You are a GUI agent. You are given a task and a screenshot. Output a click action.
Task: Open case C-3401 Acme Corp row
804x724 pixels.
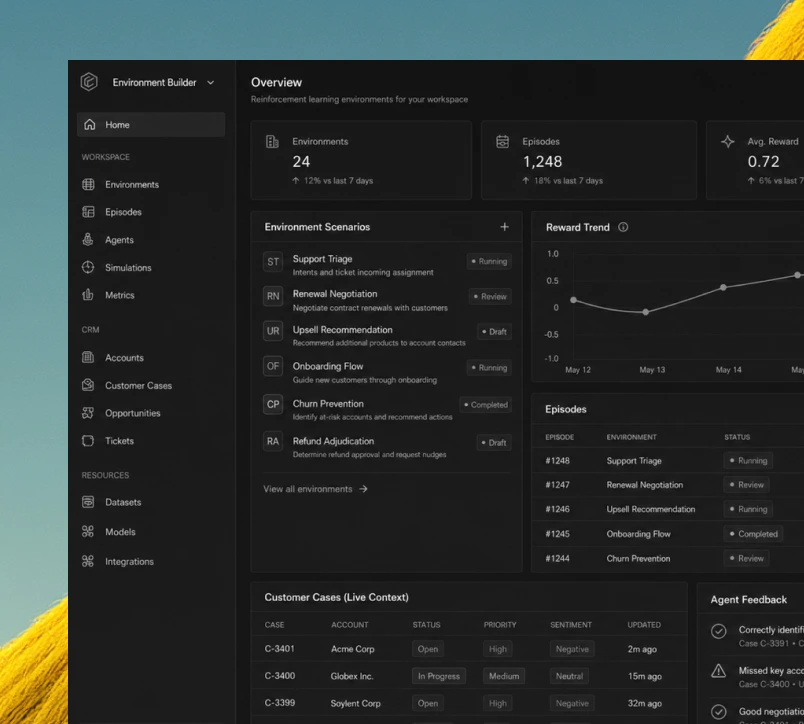(x=469, y=649)
